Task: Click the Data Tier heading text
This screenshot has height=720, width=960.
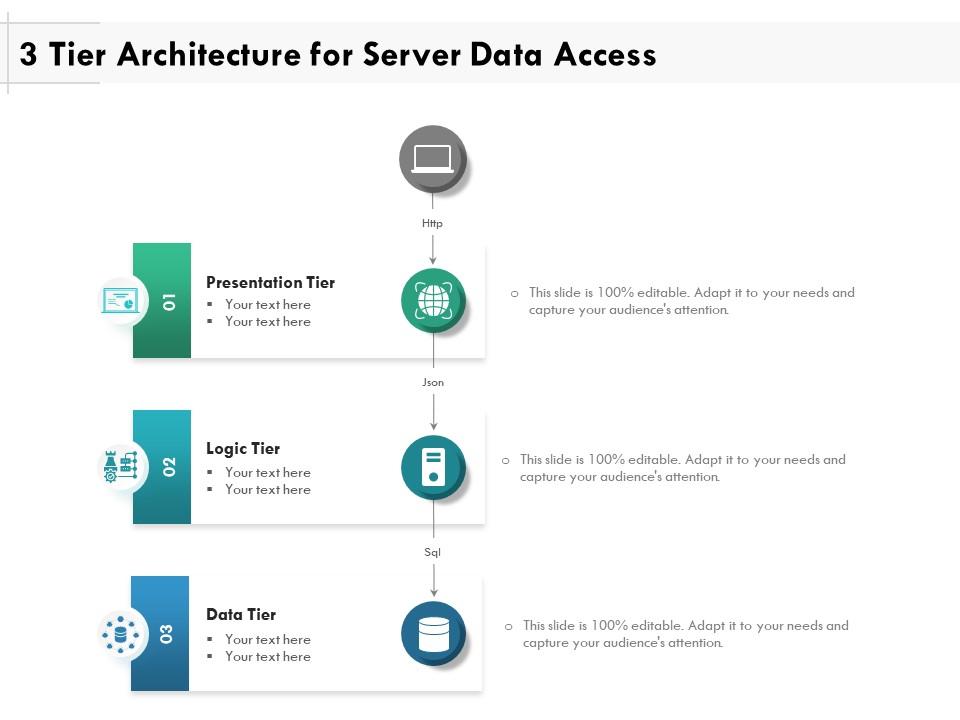Action: [x=241, y=614]
